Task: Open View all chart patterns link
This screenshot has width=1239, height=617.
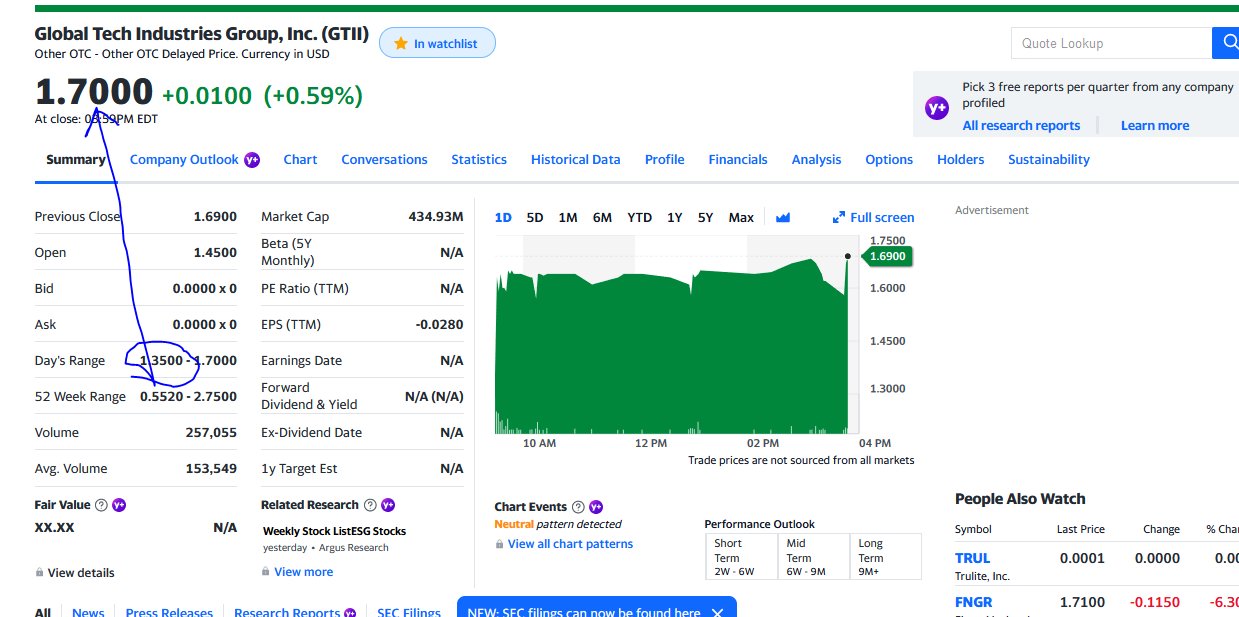Action: point(564,544)
